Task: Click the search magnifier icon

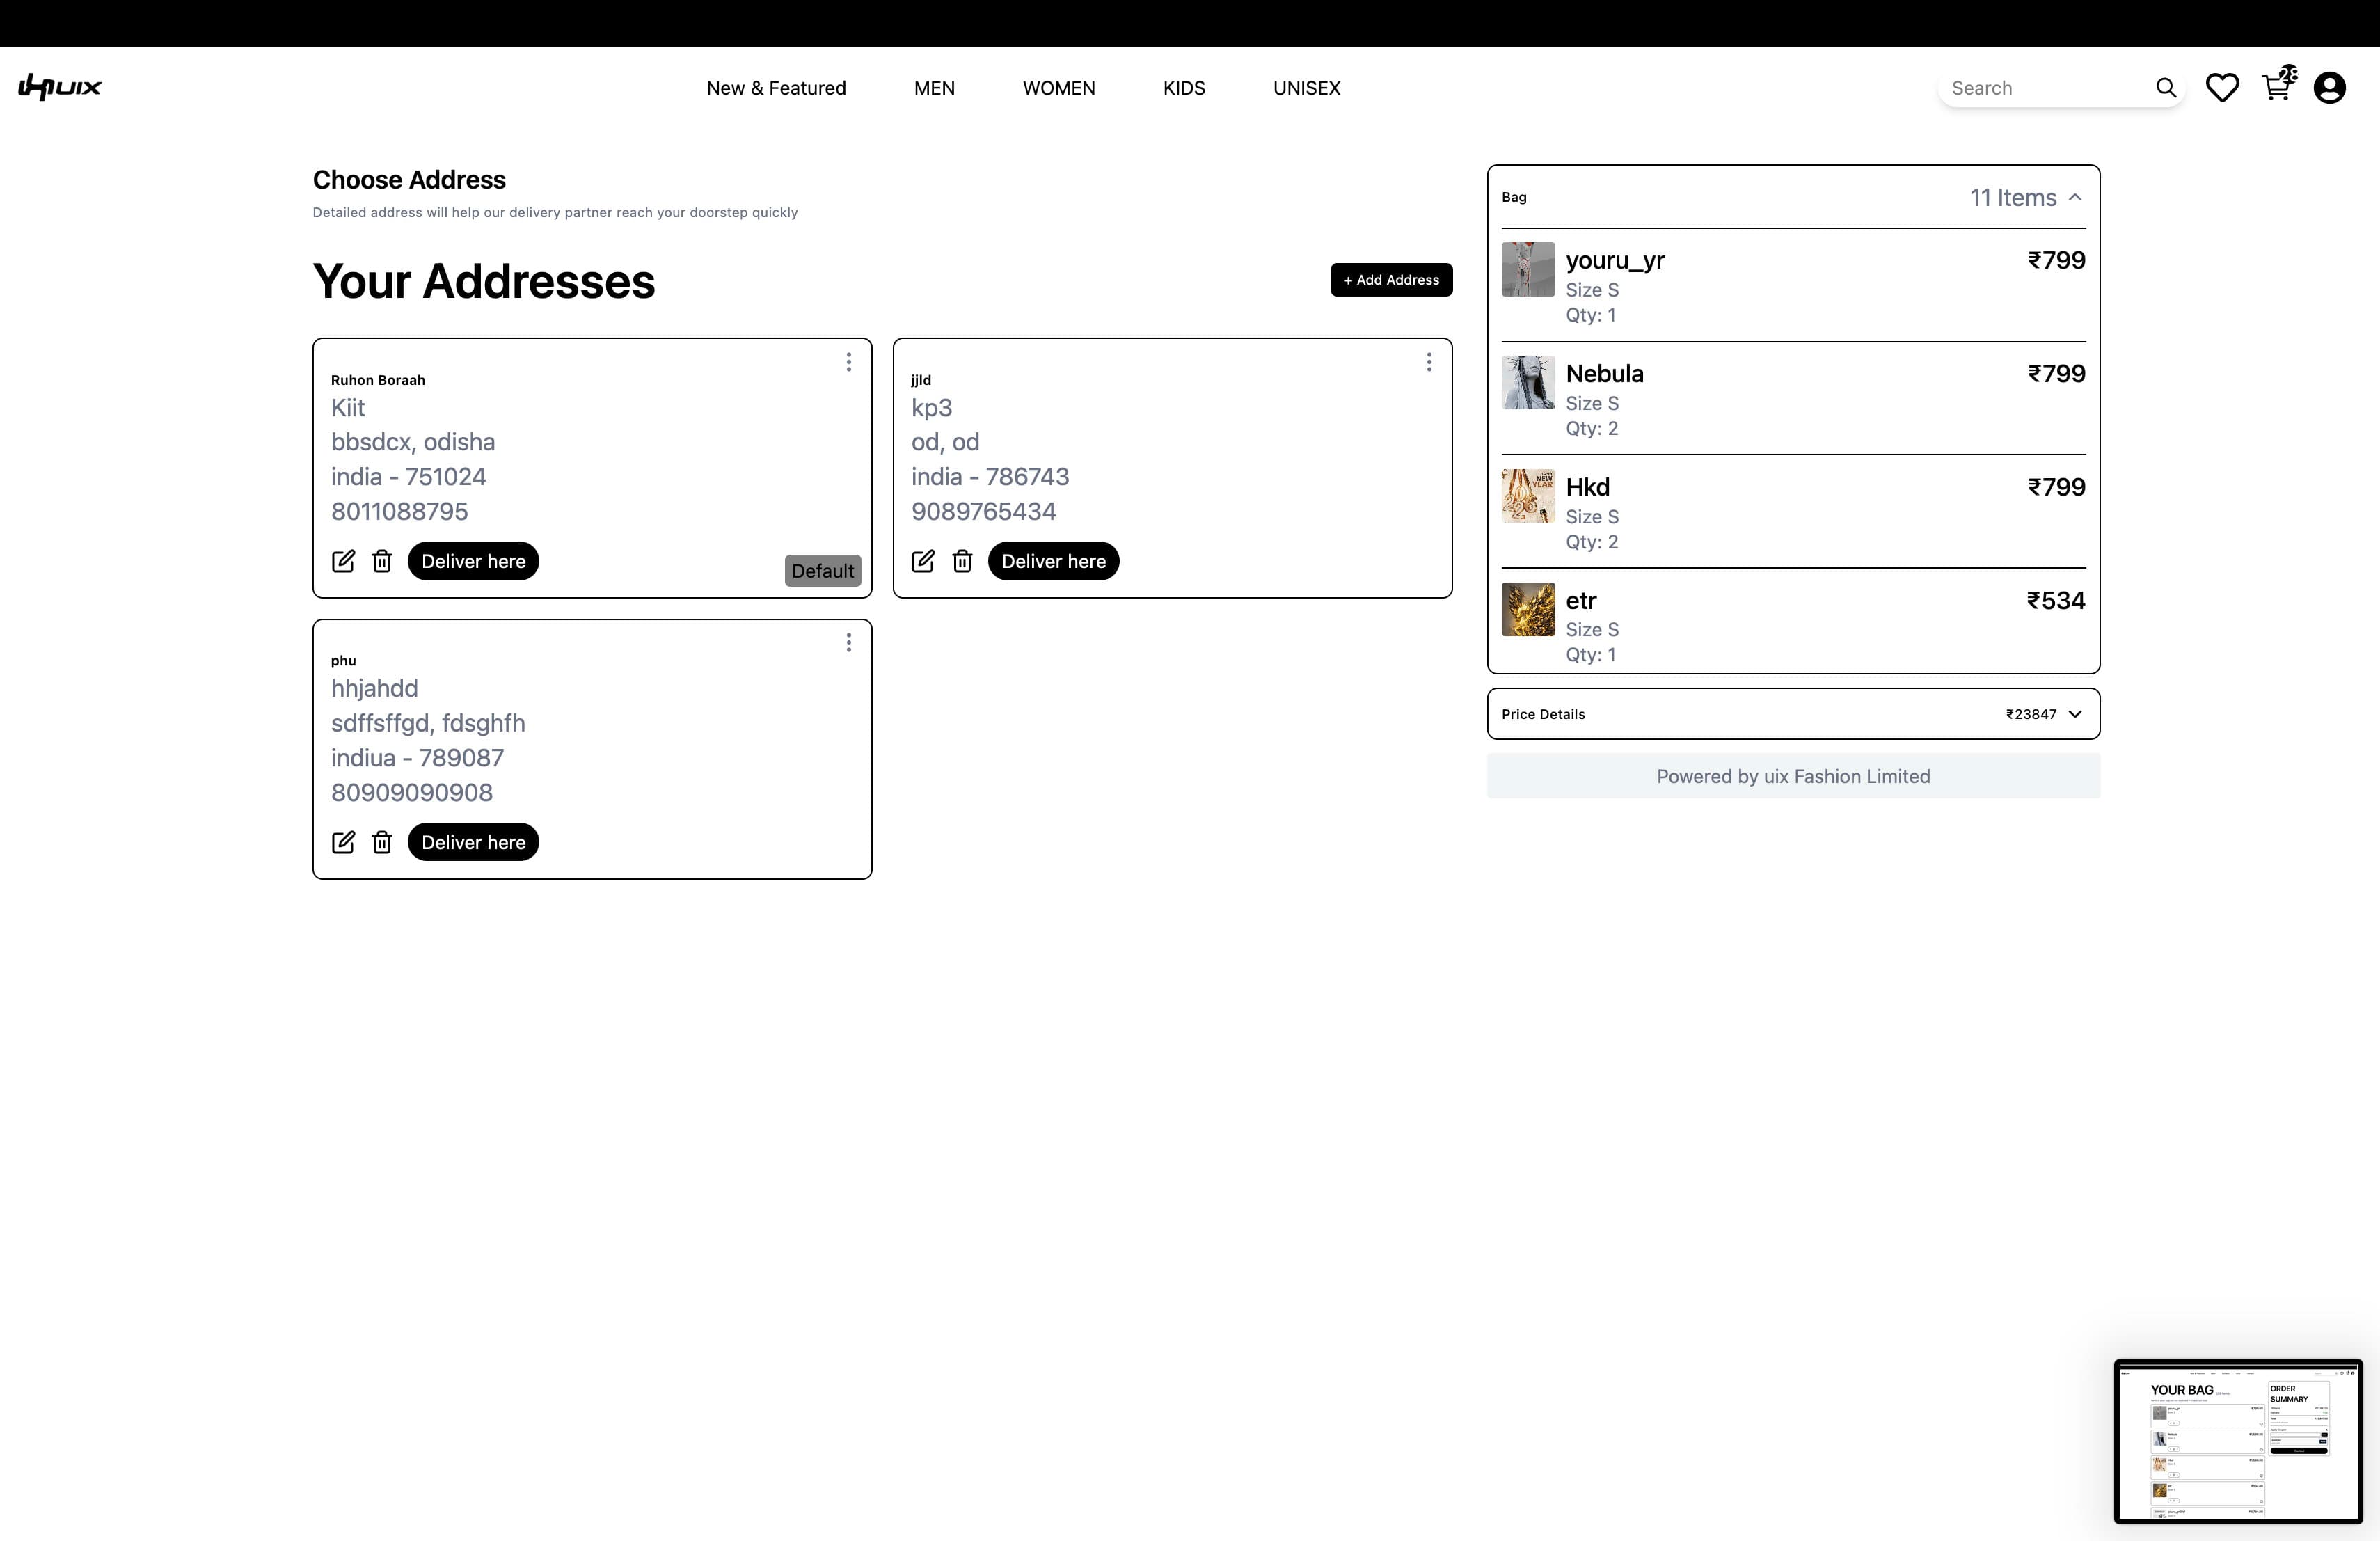Action: point(2165,88)
